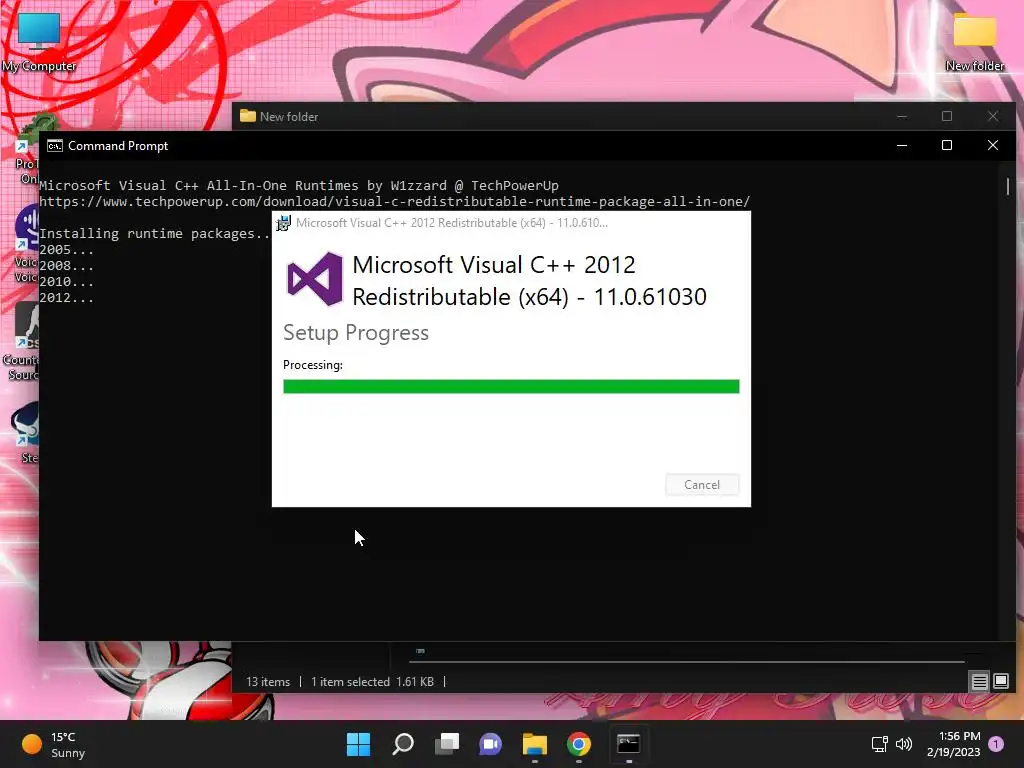1024x768 pixels.
Task: Maximize the New folder explorer window
Action: point(947,116)
